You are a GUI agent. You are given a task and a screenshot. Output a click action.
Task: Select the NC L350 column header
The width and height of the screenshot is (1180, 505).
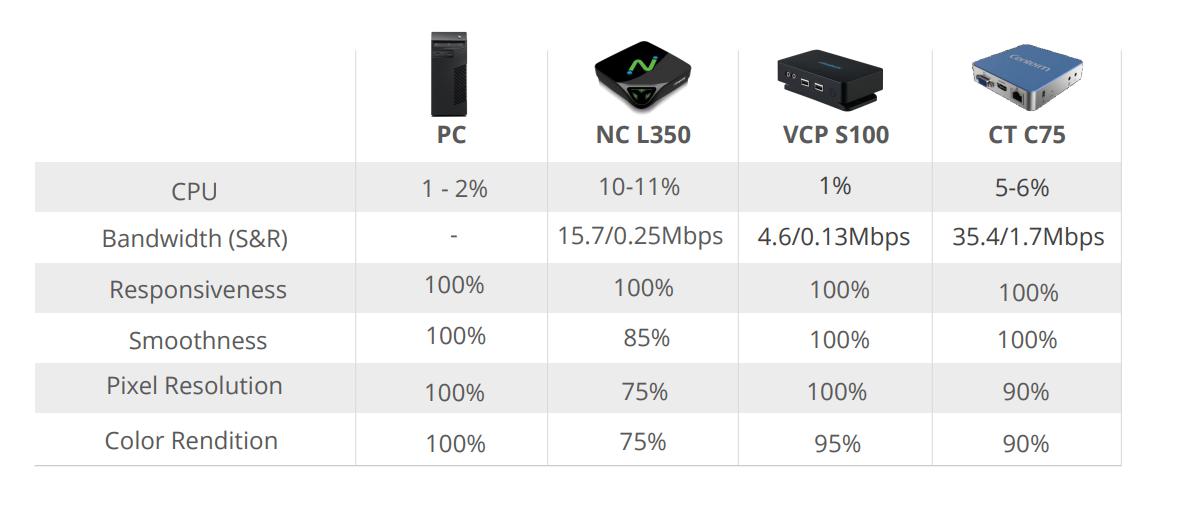643,135
